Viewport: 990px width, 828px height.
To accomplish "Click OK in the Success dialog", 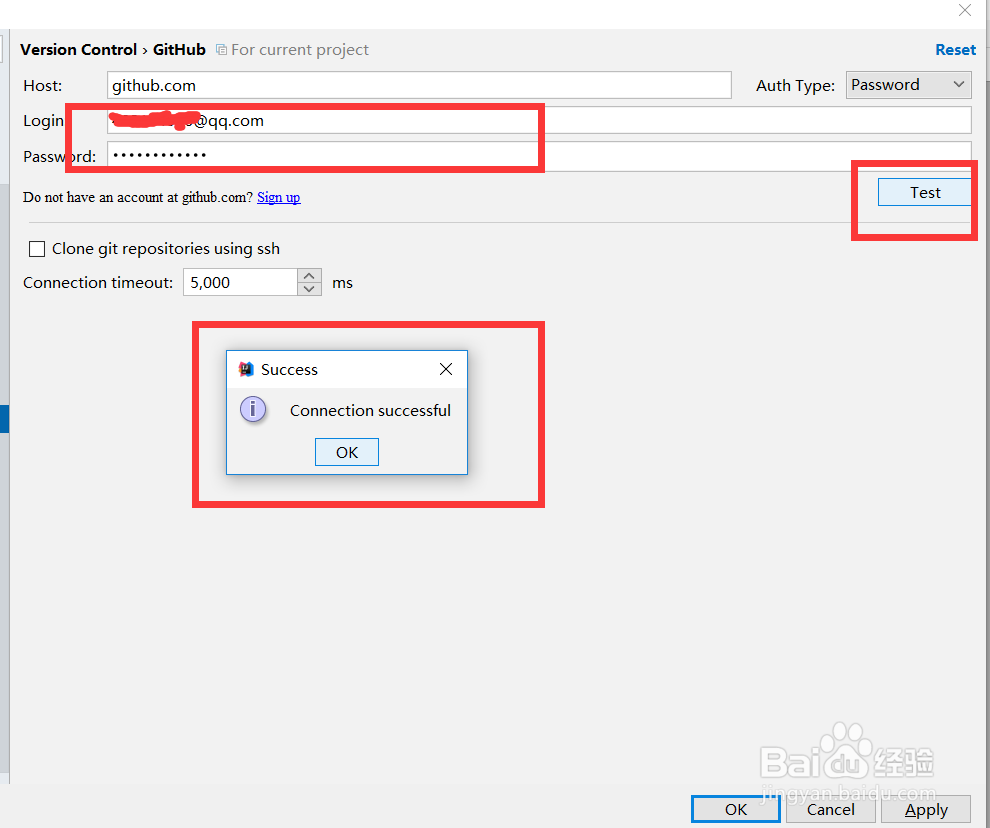I will [x=347, y=452].
